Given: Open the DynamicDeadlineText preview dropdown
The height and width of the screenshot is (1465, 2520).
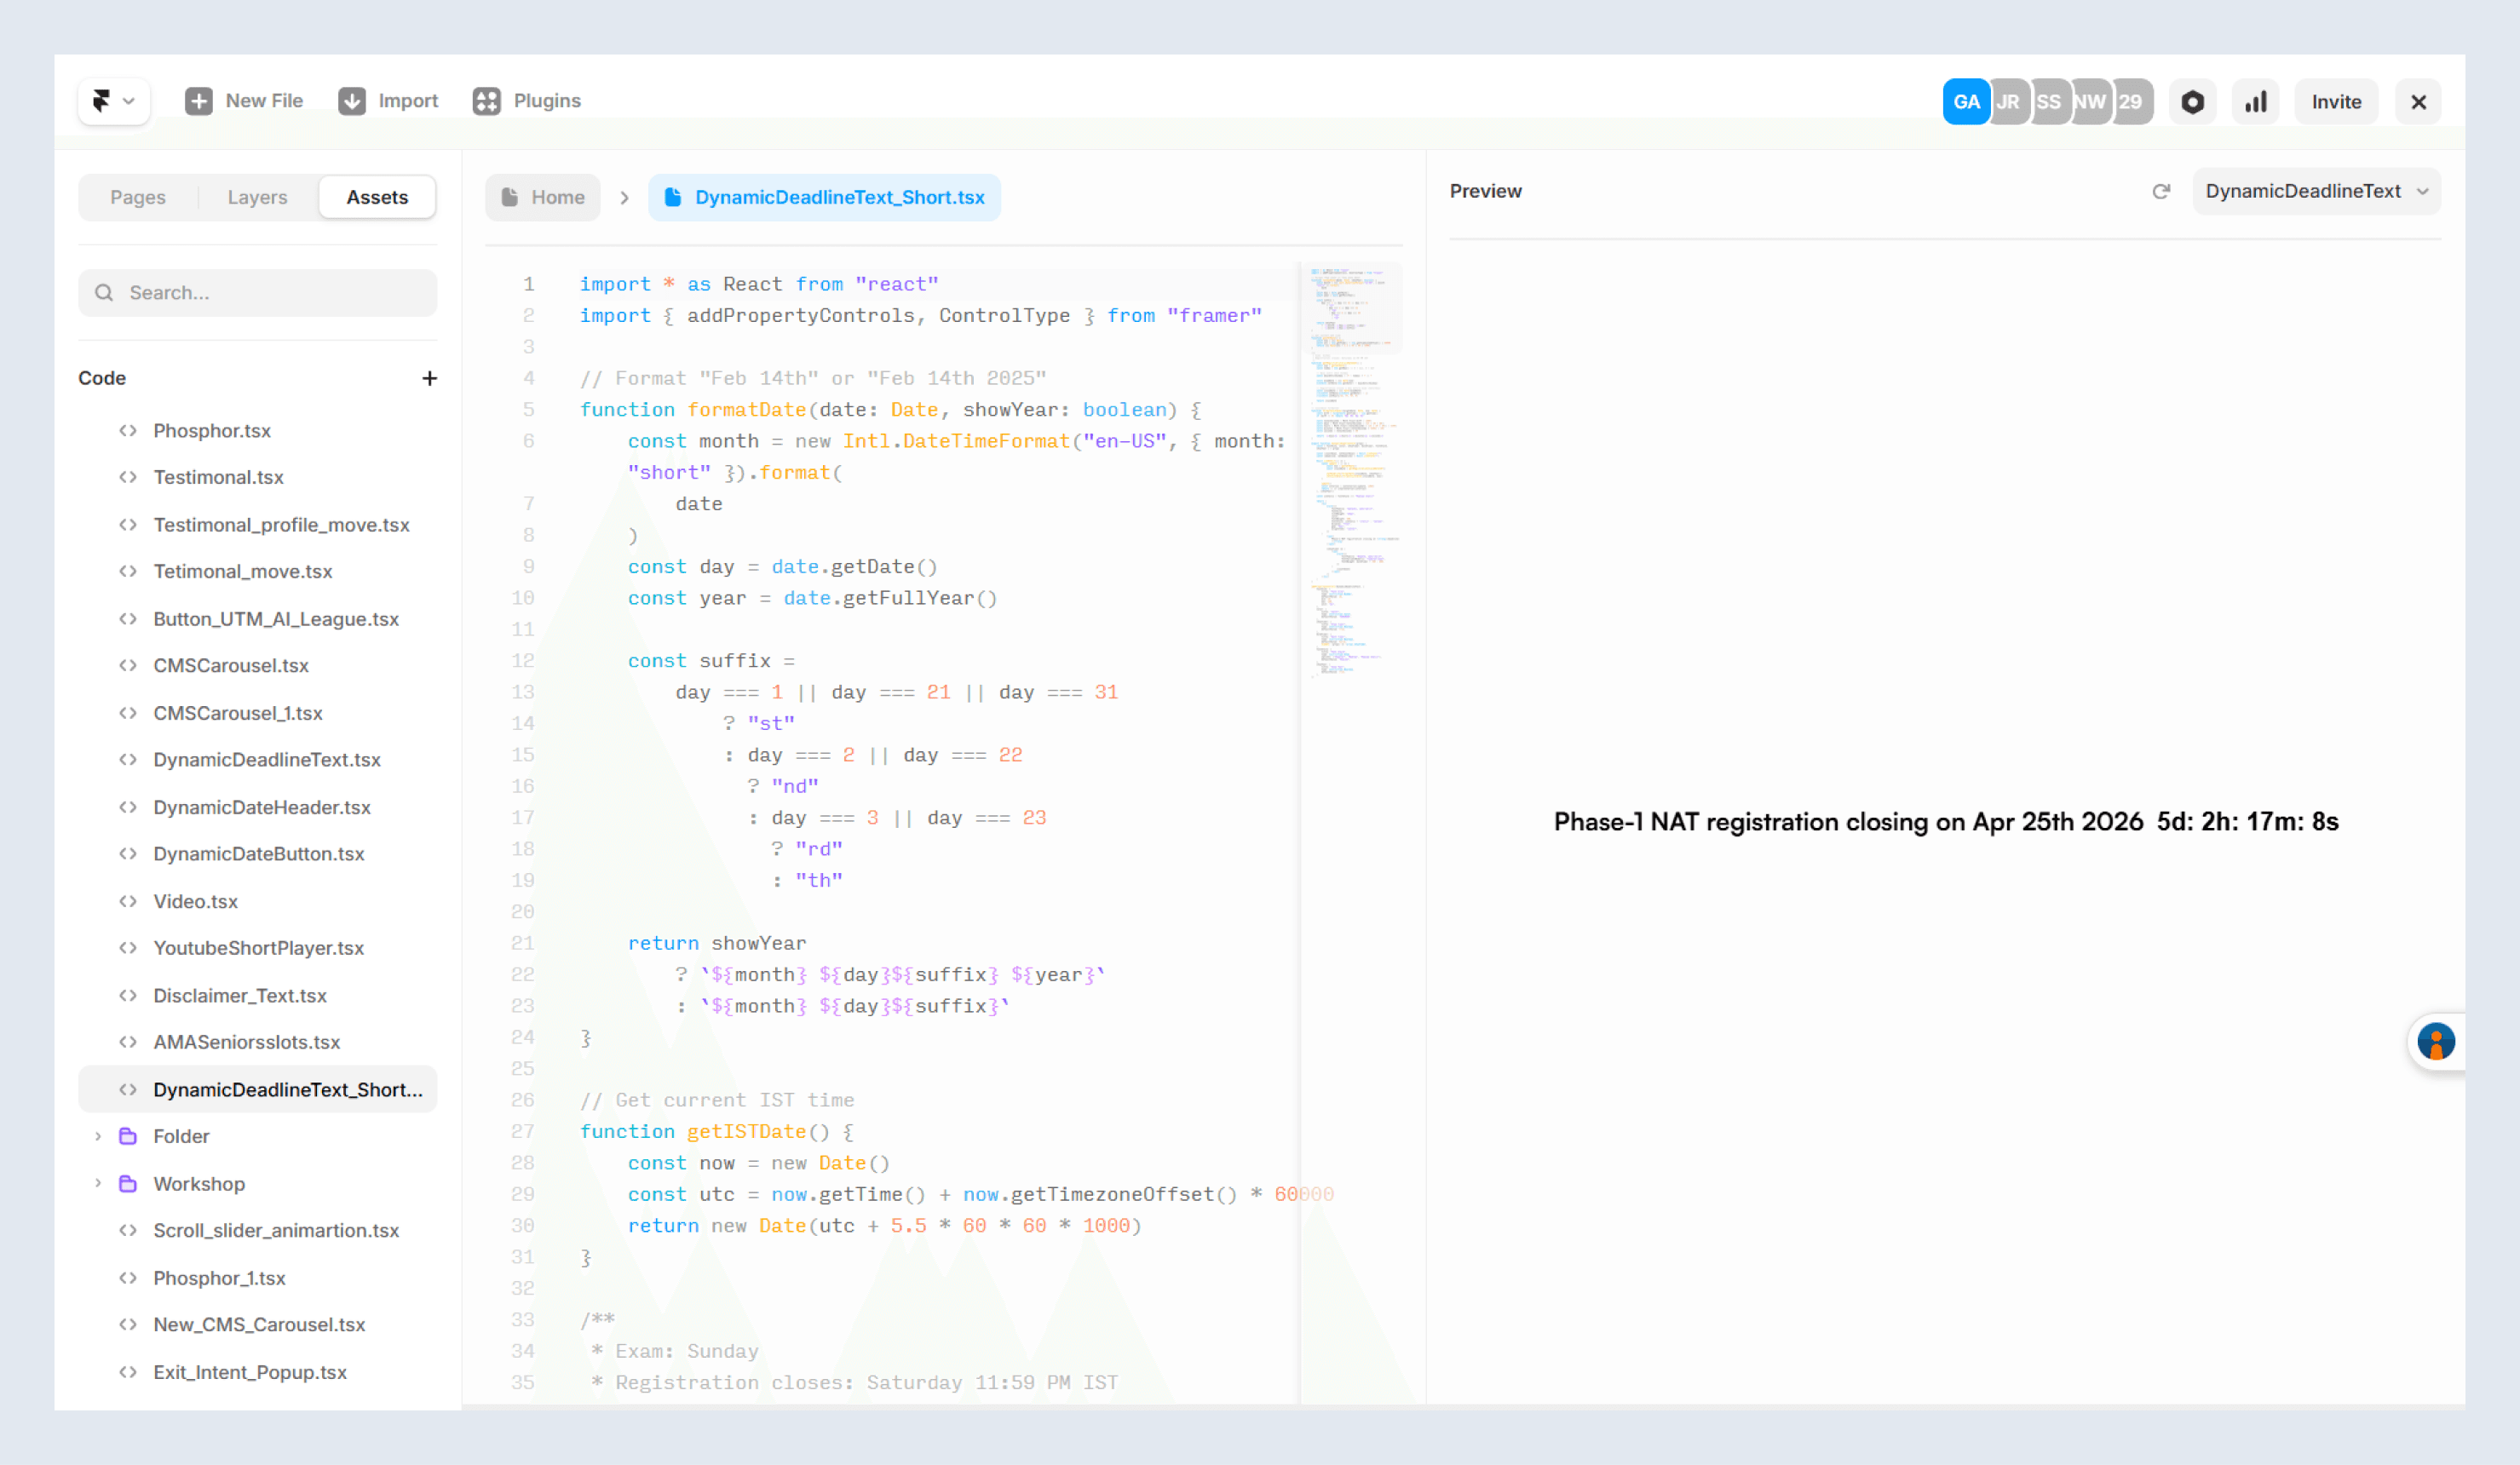Looking at the screenshot, I should point(2315,191).
